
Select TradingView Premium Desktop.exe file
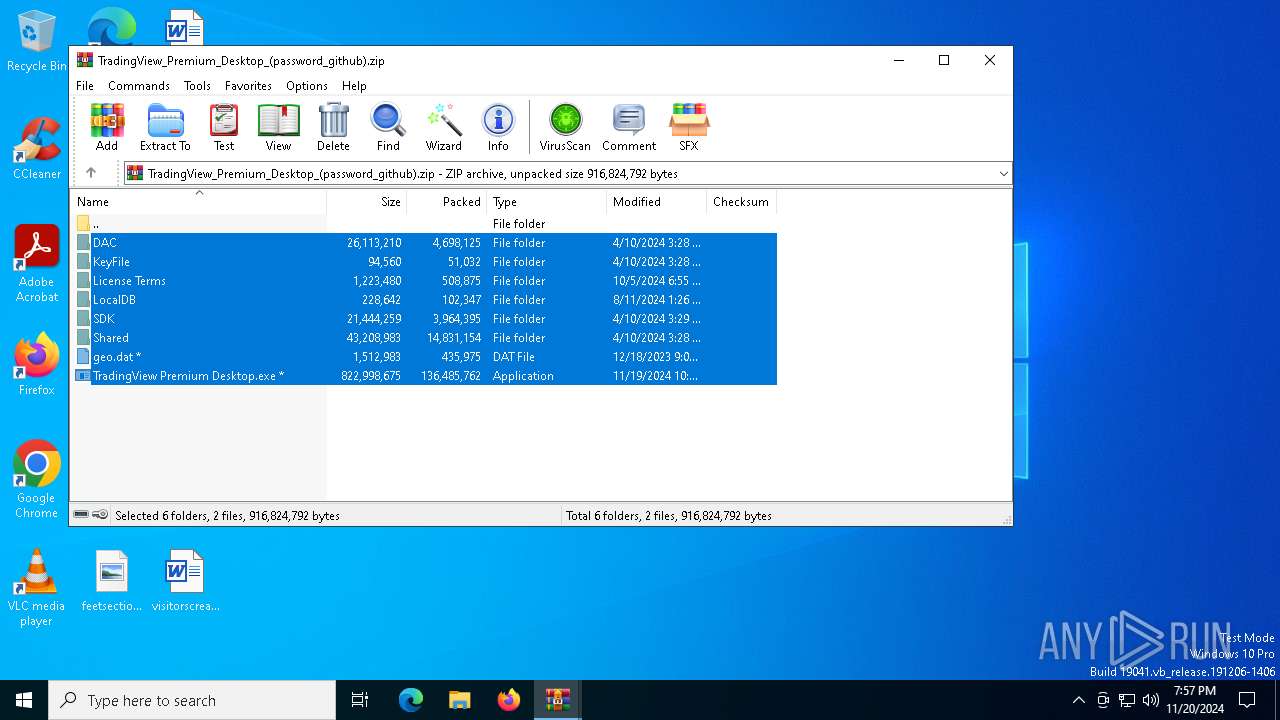188,376
